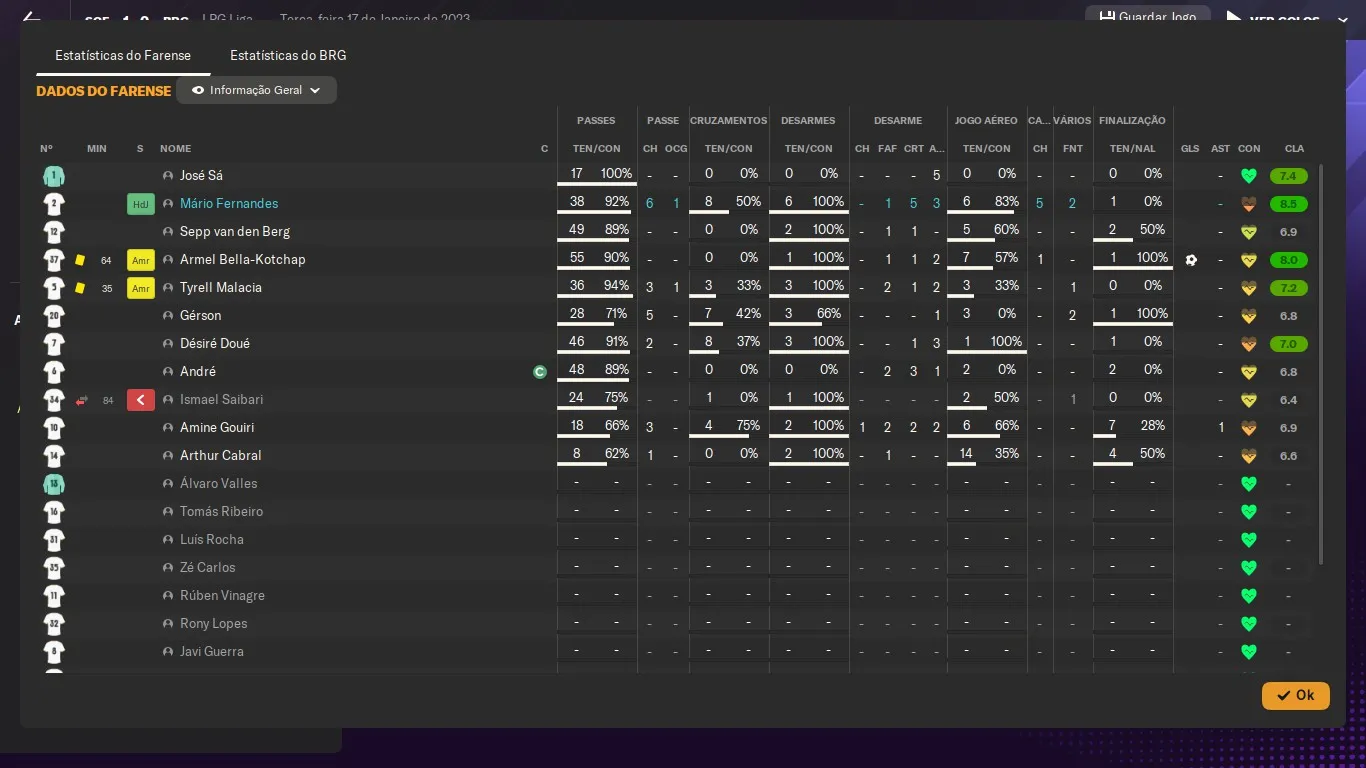Sort by the FNT column header
The width and height of the screenshot is (1366, 768).
pyautogui.click(x=1072, y=149)
